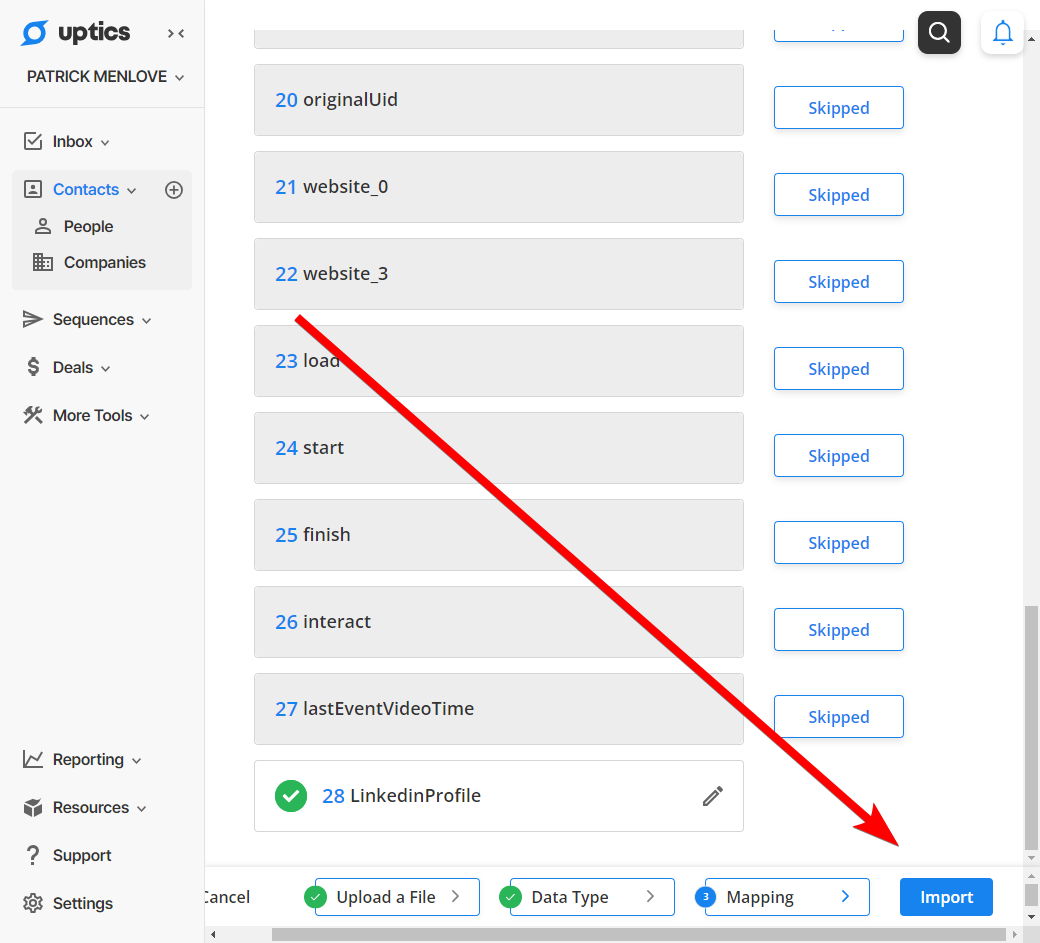
Task: Open the search icon button
Action: (939, 32)
